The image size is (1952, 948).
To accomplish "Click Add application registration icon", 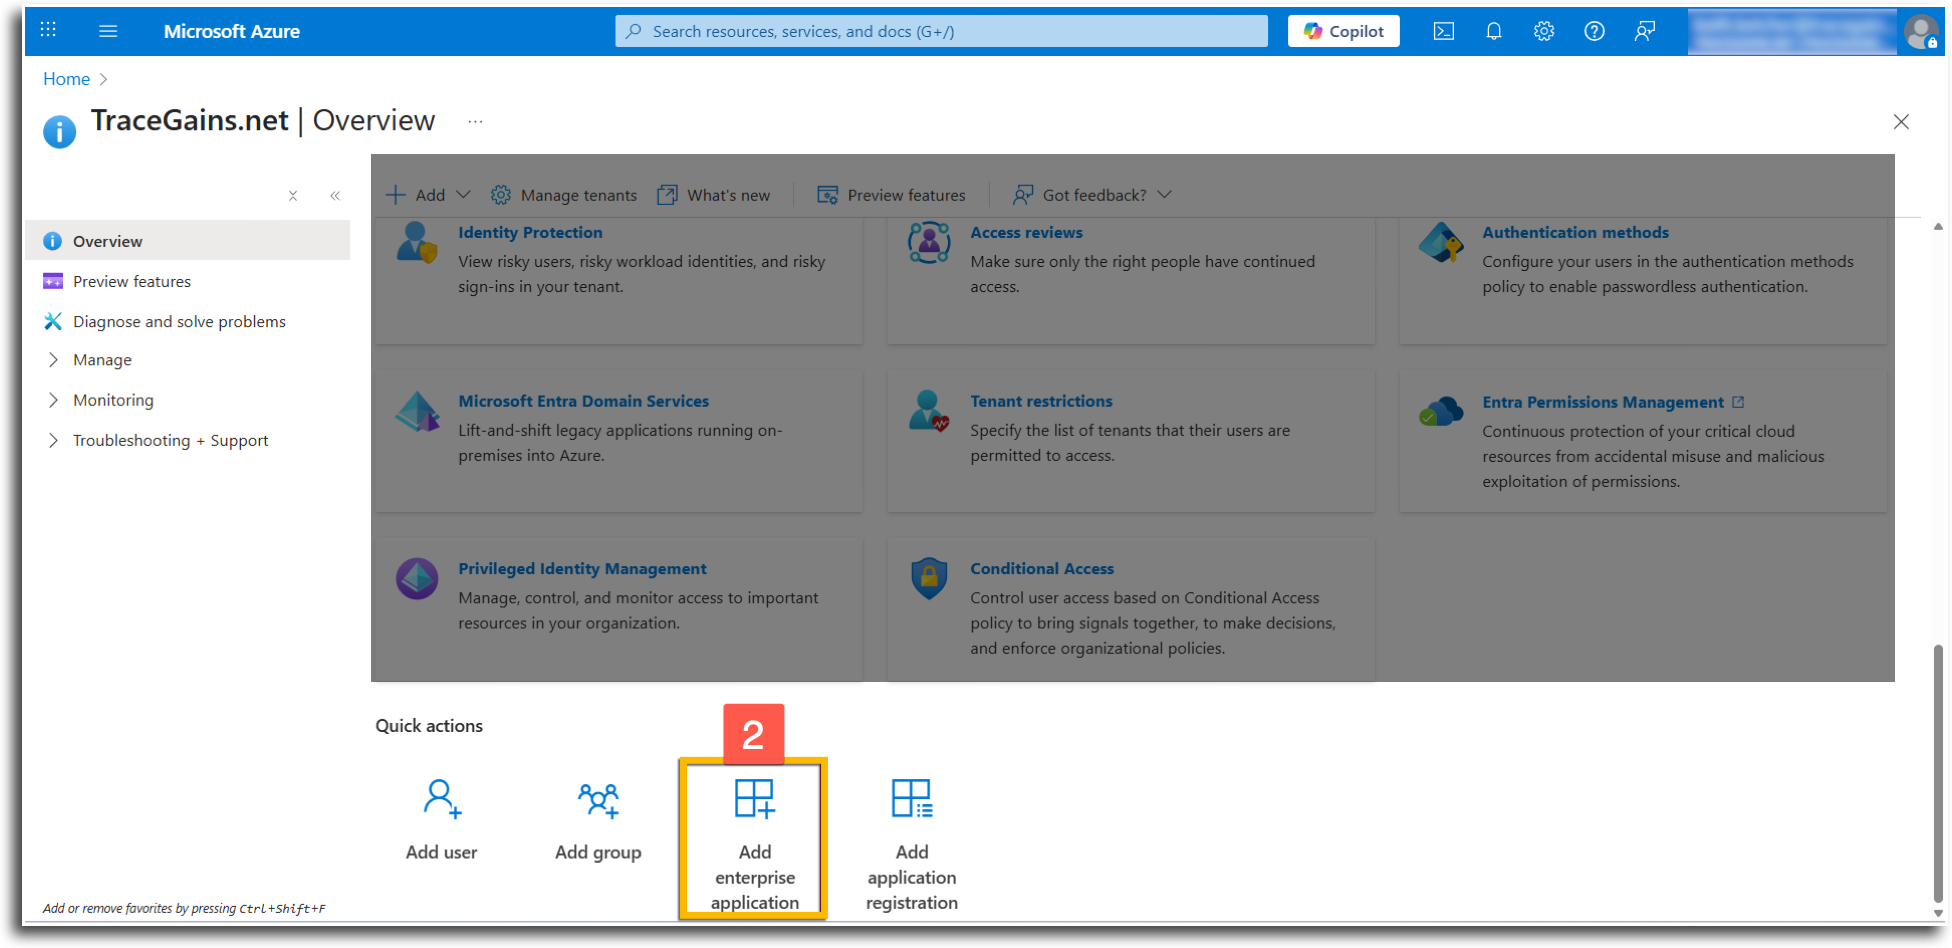I will point(911,798).
